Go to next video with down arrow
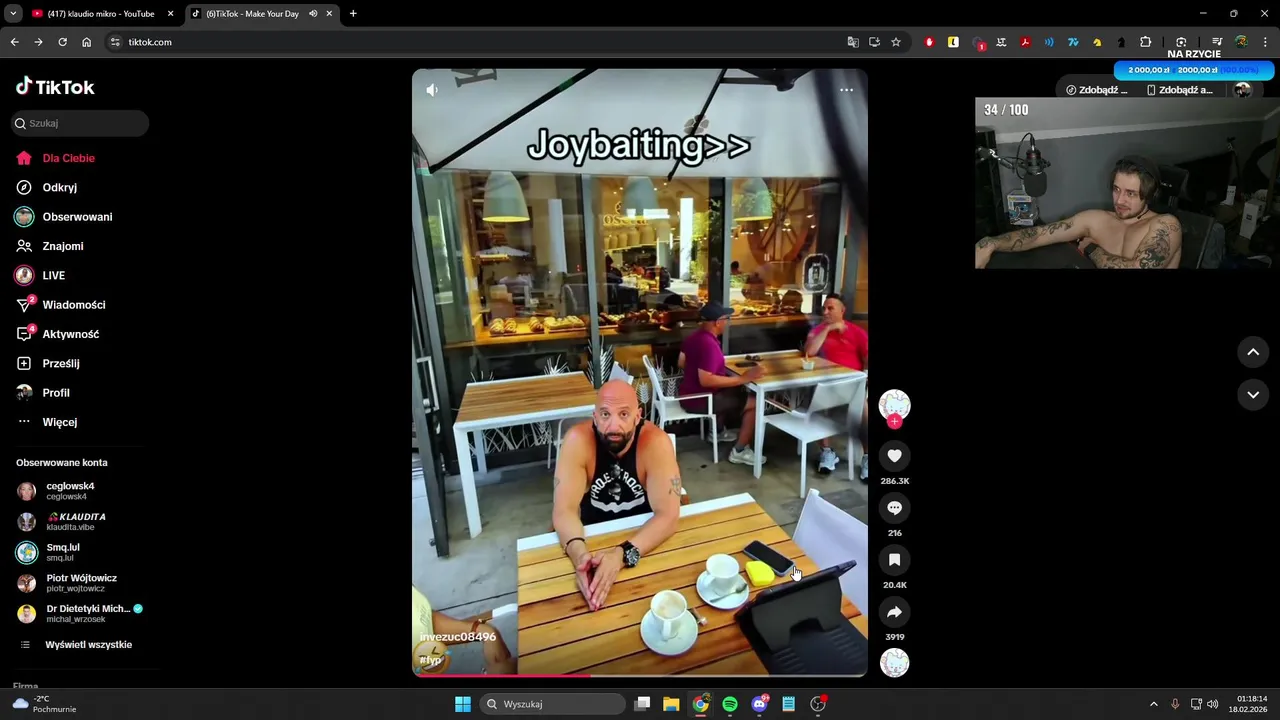The image size is (1280, 720). [1253, 395]
